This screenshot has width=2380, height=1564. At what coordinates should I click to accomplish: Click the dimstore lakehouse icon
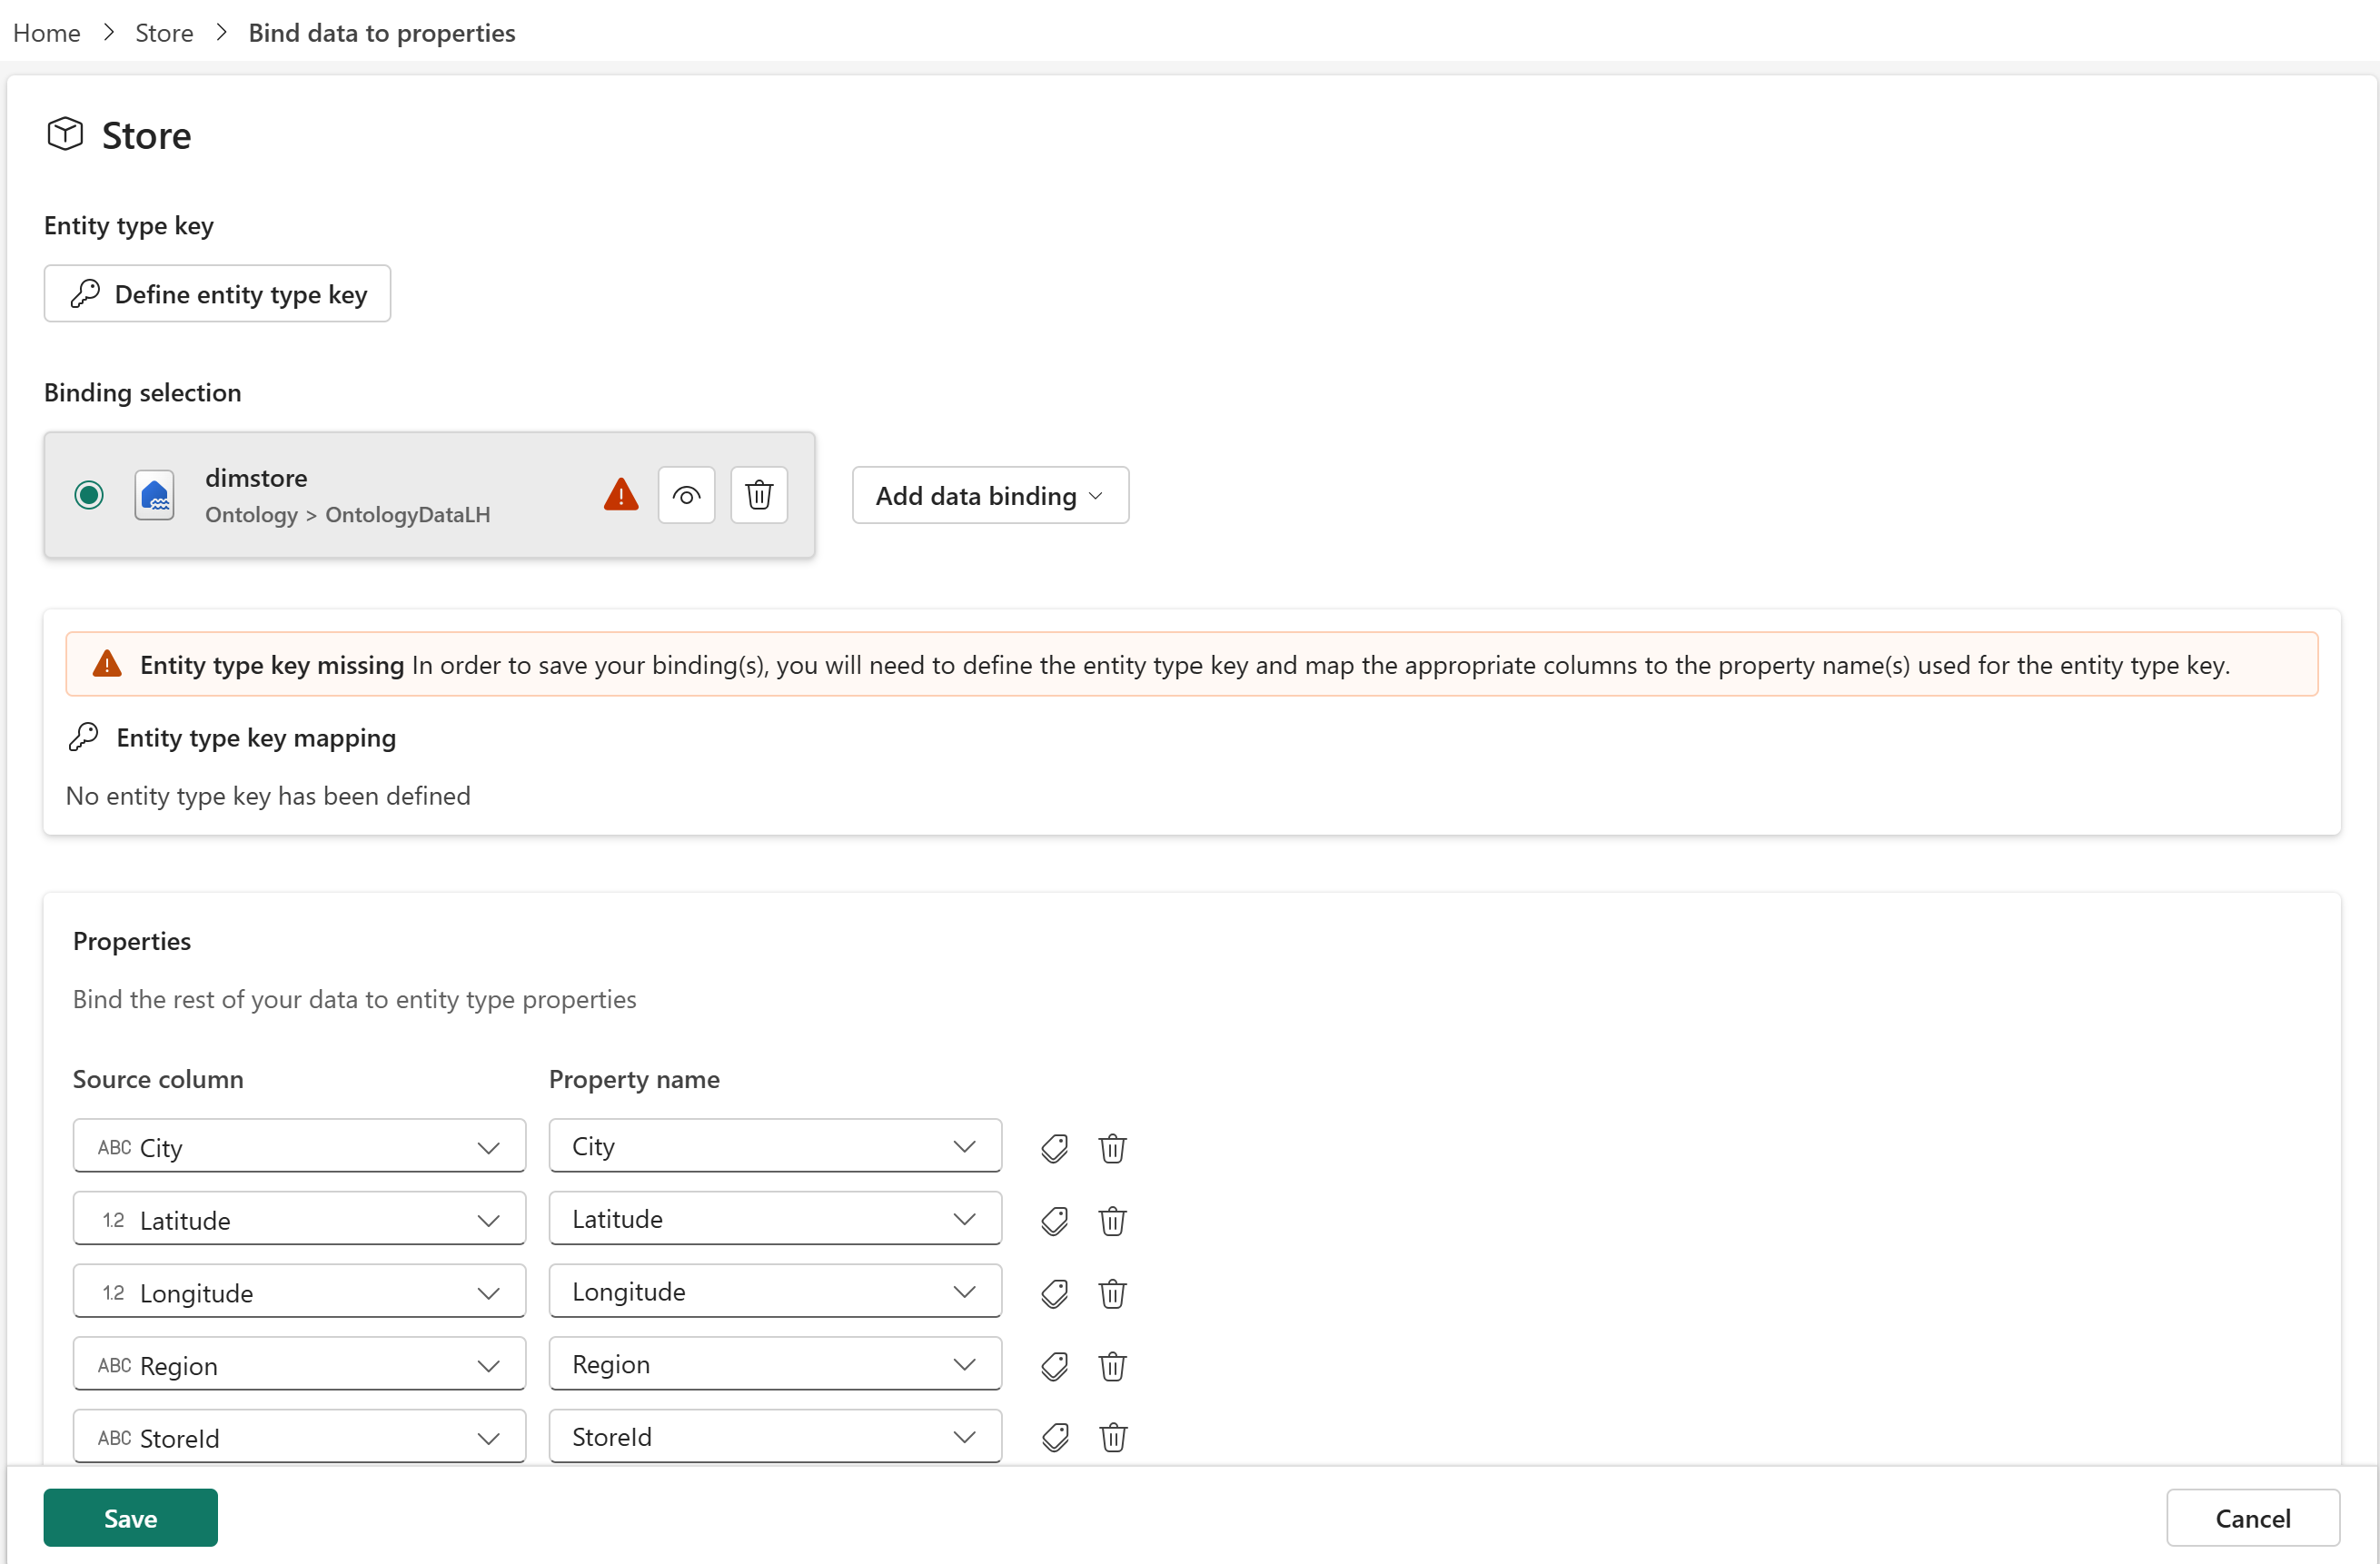click(x=154, y=495)
